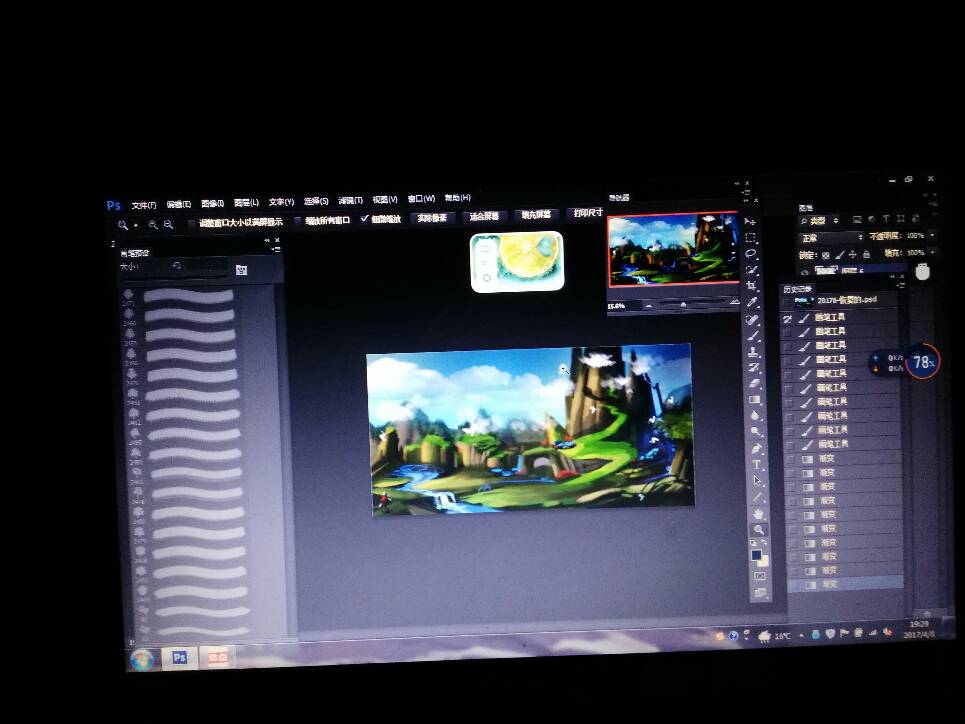The width and height of the screenshot is (965, 724).
Task: Select the Quick Selection tool
Action: pos(751,270)
